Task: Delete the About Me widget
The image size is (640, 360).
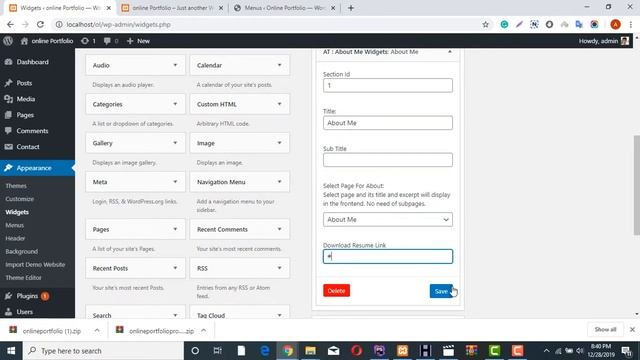Action: [x=336, y=291]
